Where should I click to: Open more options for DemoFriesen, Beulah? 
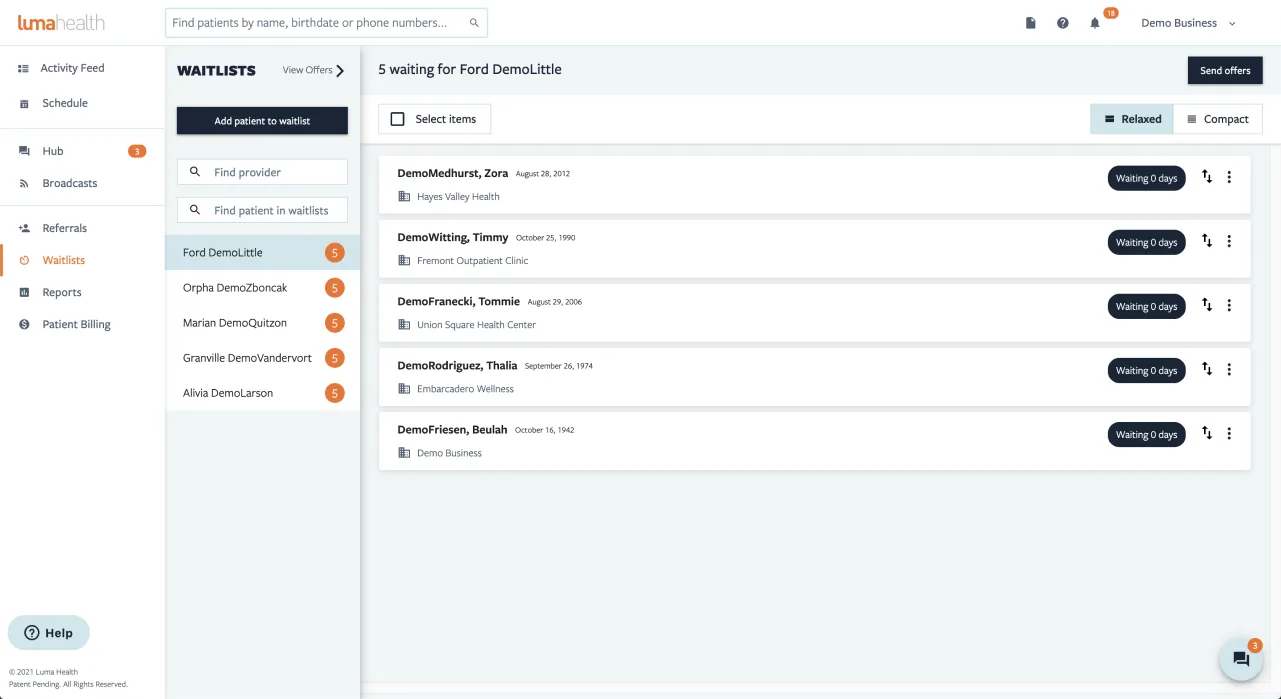click(x=1229, y=433)
